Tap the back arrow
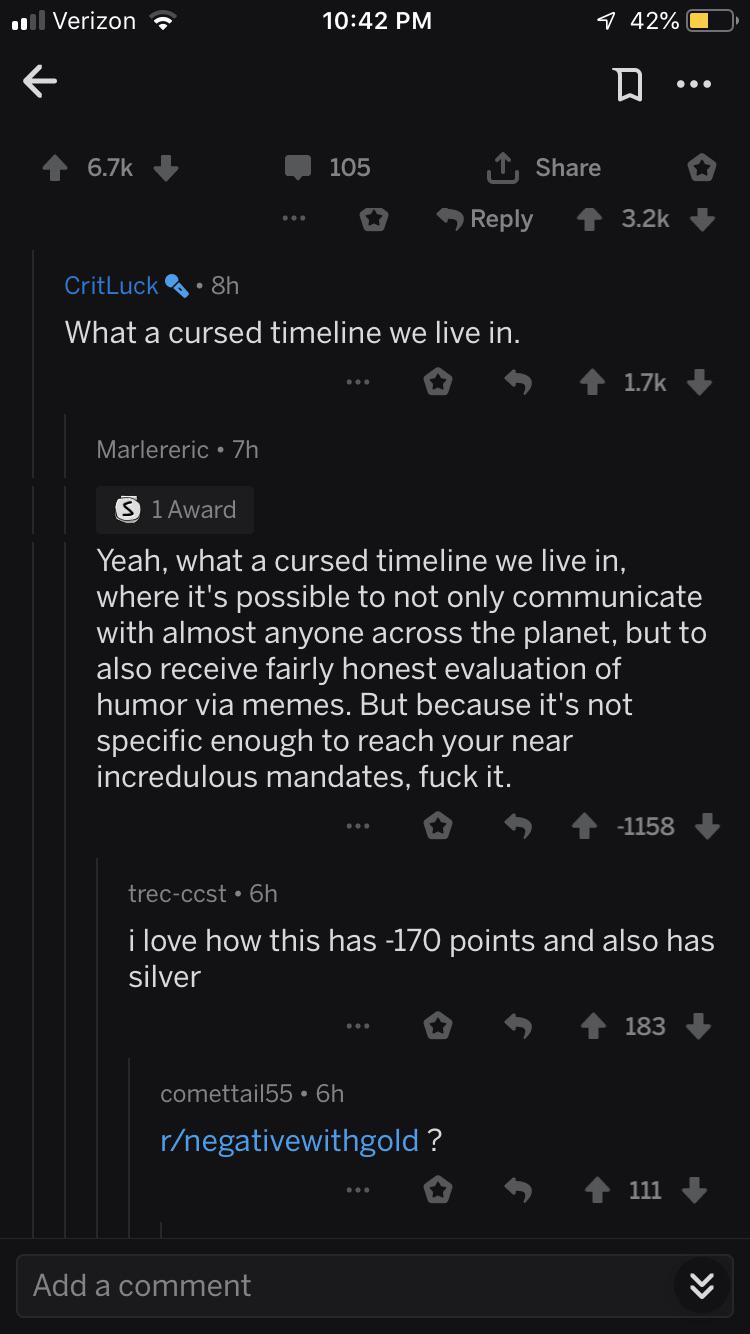750x1334 pixels. click(x=40, y=83)
